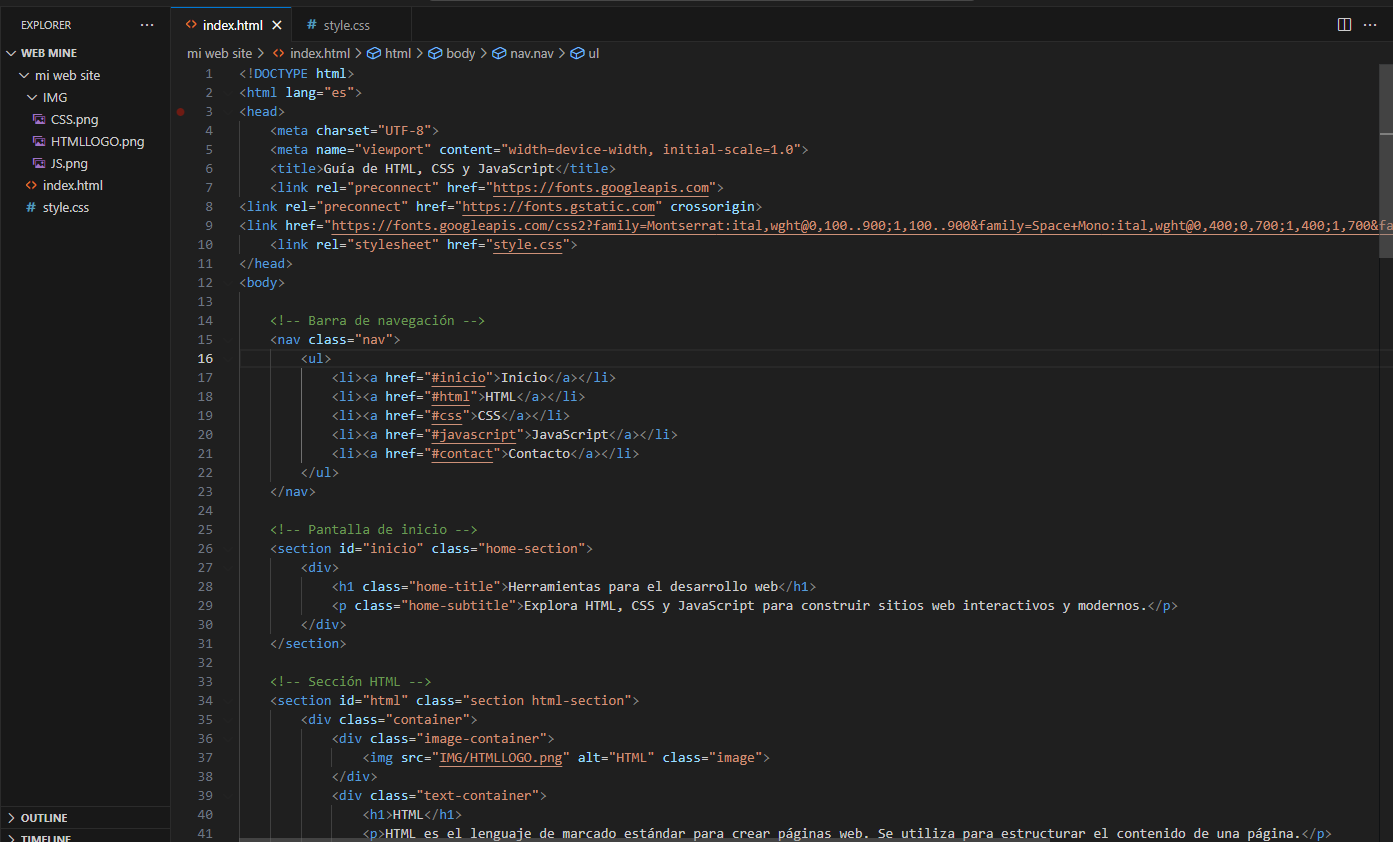Click the charset="UTF-8" attribute on line 4
This screenshot has height=842, width=1393.
pyautogui.click(x=374, y=131)
